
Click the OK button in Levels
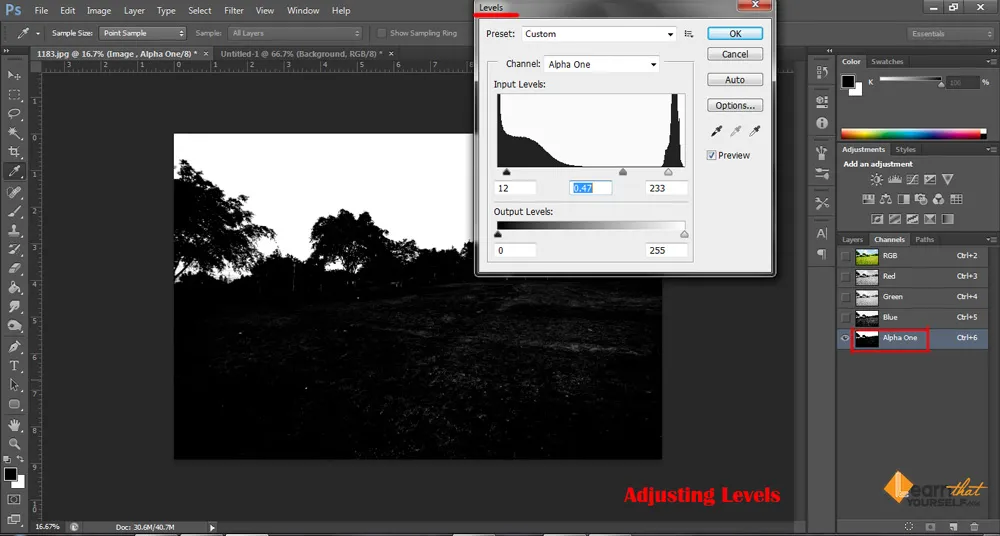(x=735, y=33)
